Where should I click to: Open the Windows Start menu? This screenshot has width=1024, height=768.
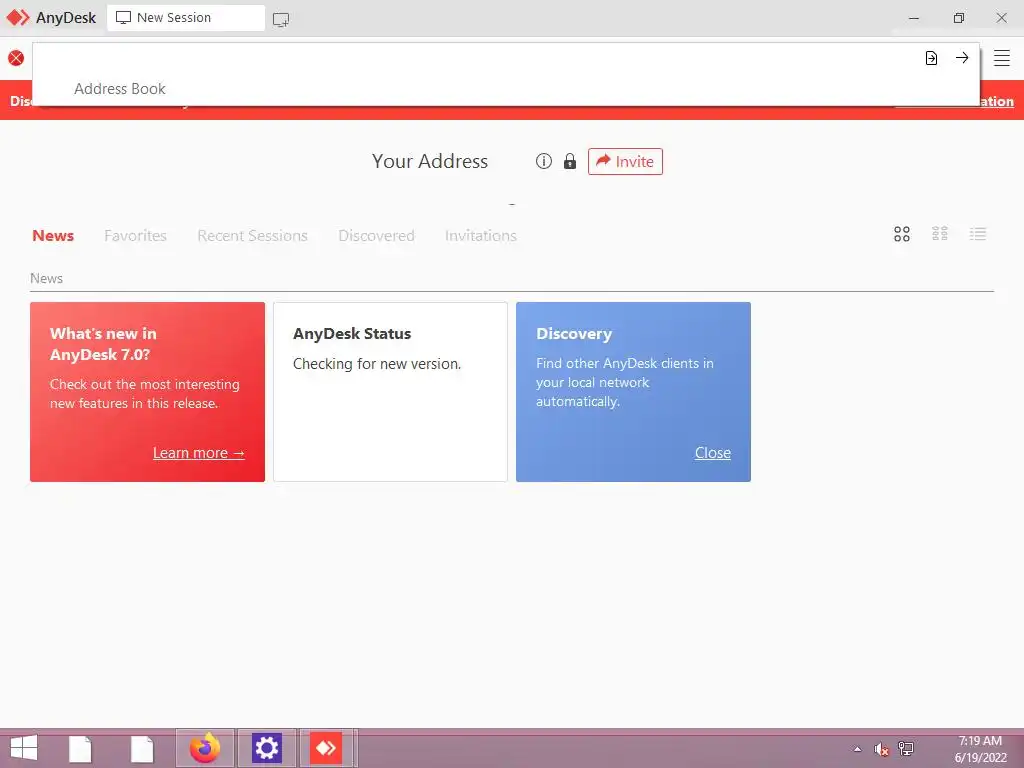[24, 748]
